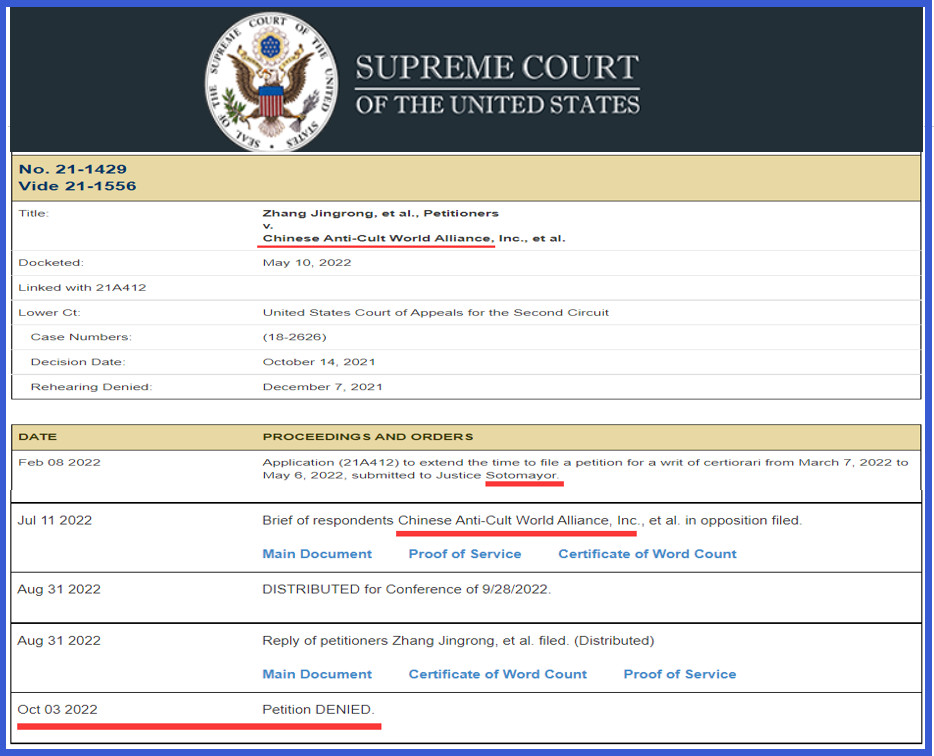Click 'Brief of respondents ... in opposition filed' text
The height and width of the screenshot is (756, 934).
click(x=532, y=521)
